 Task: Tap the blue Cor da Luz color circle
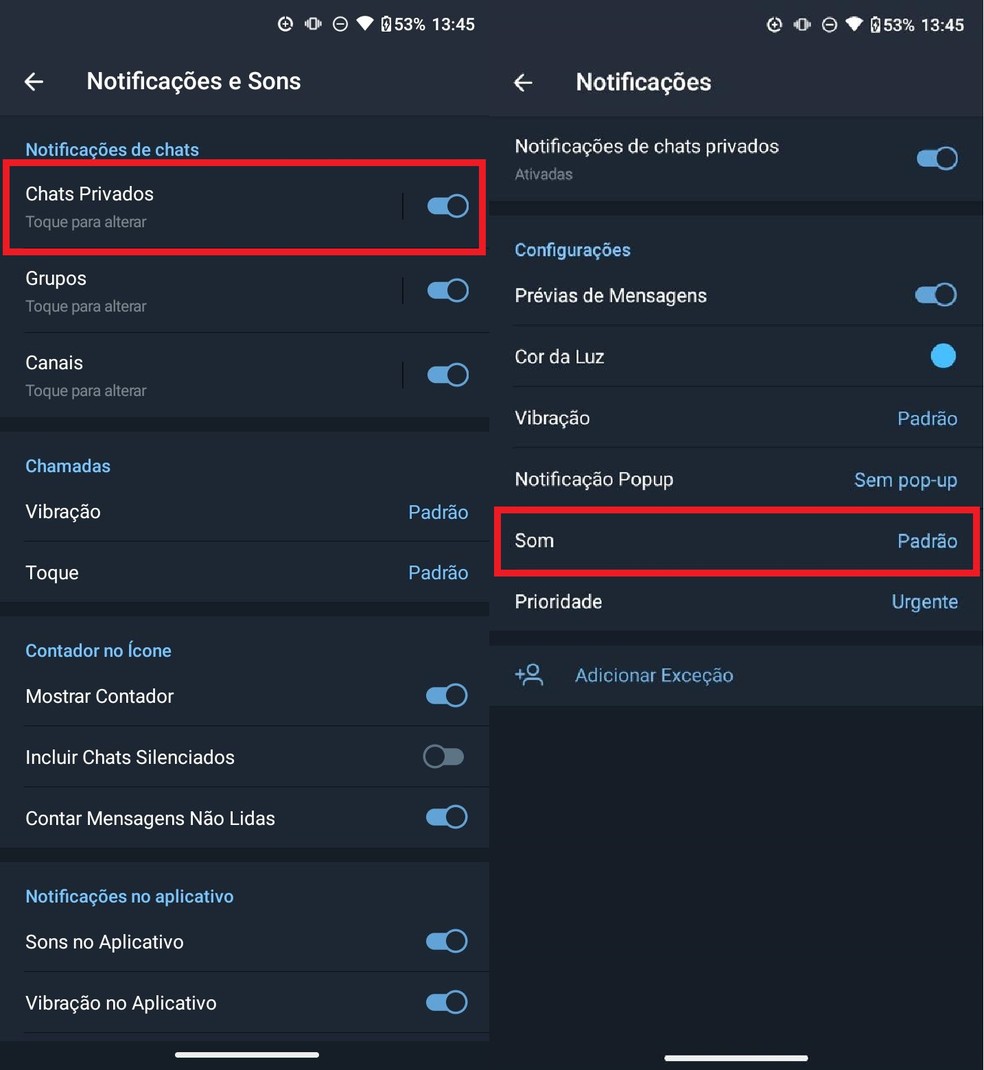tap(943, 355)
